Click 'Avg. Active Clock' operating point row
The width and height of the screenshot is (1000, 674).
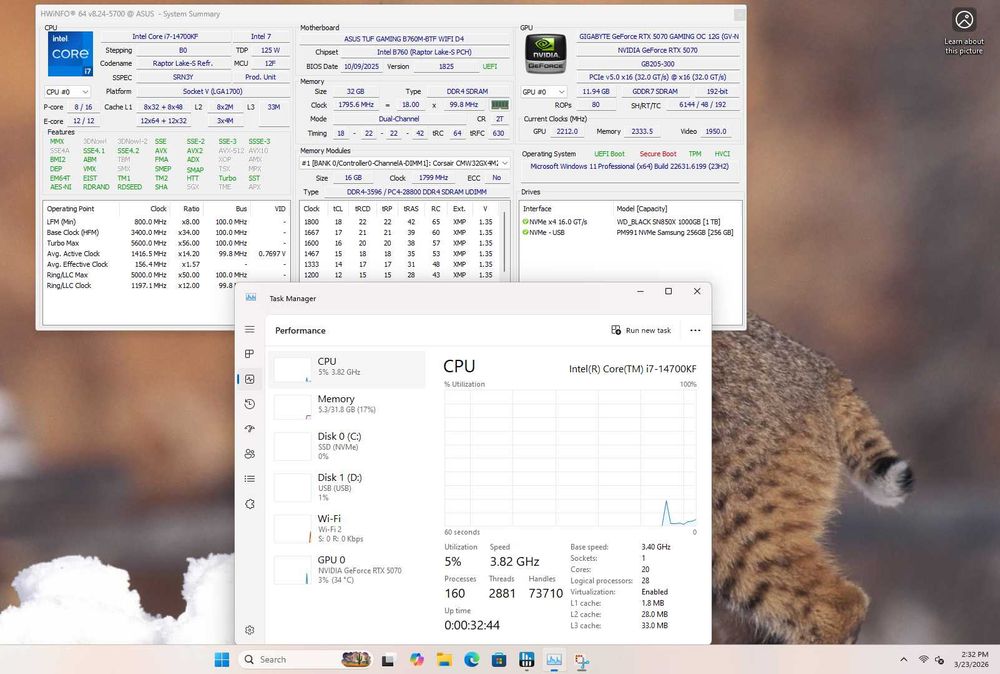click(x=166, y=254)
